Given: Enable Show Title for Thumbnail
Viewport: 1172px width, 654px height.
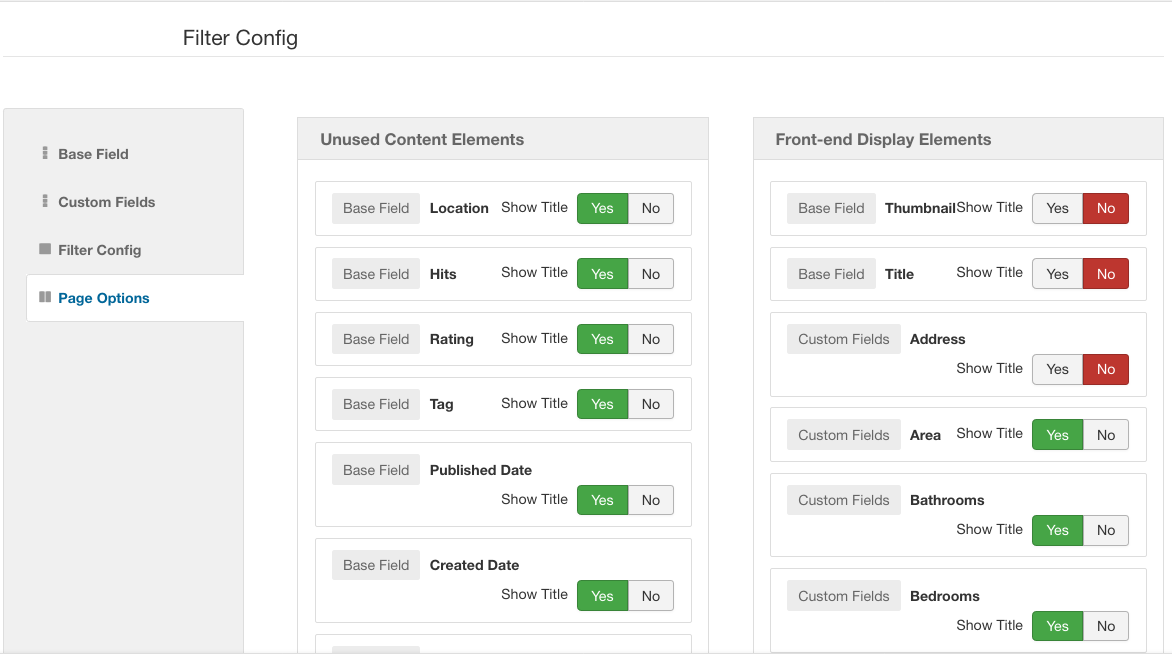Looking at the screenshot, I should (1057, 208).
